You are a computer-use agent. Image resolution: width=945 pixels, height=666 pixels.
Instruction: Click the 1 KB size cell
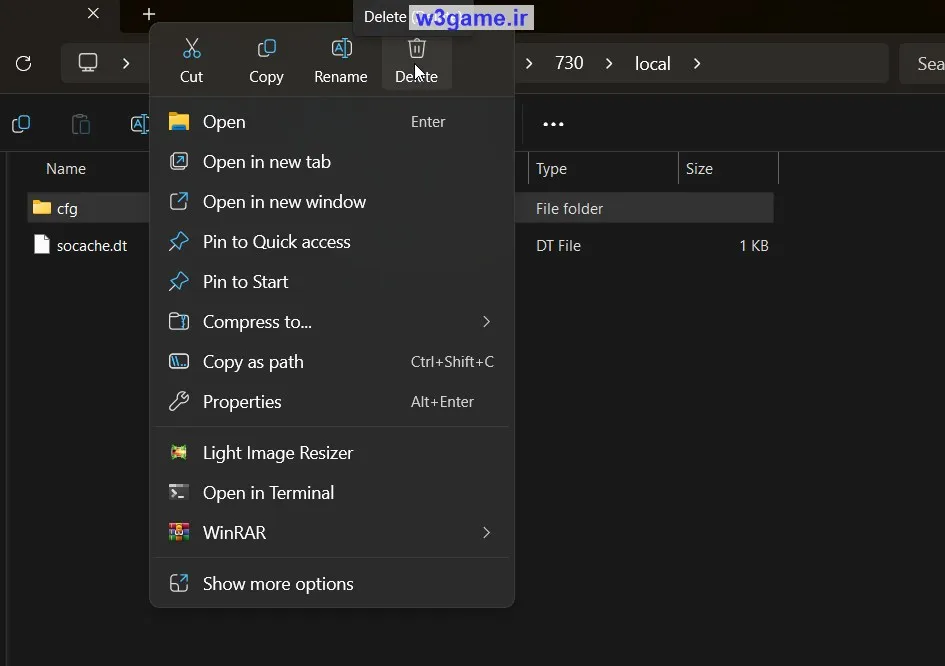point(754,245)
